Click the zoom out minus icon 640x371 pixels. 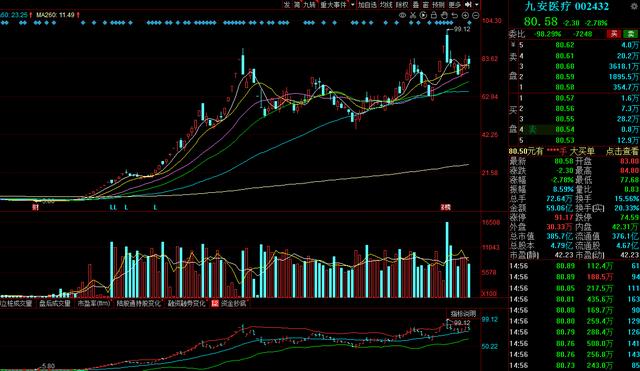(476, 16)
